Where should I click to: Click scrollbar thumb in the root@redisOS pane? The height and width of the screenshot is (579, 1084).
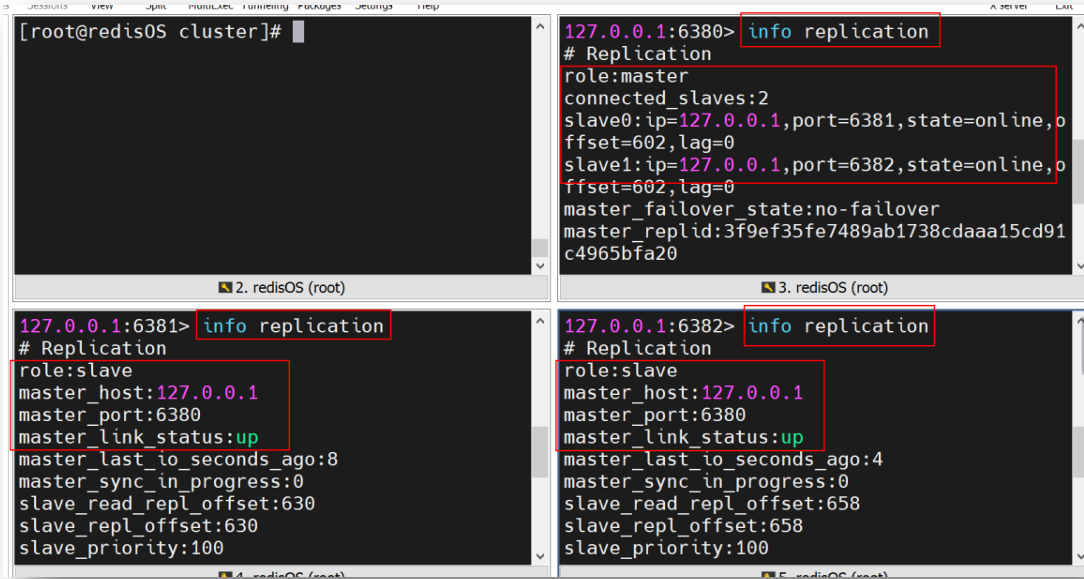[x=541, y=248]
